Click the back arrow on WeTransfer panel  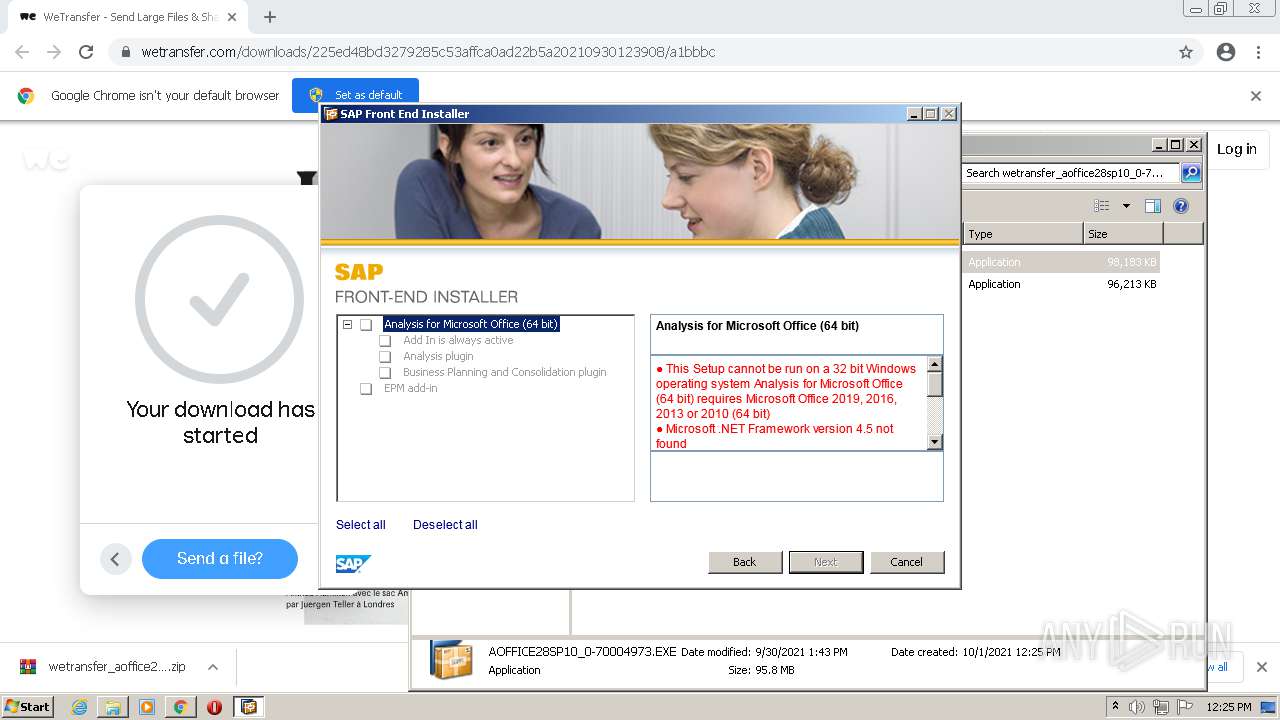tap(115, 559)
